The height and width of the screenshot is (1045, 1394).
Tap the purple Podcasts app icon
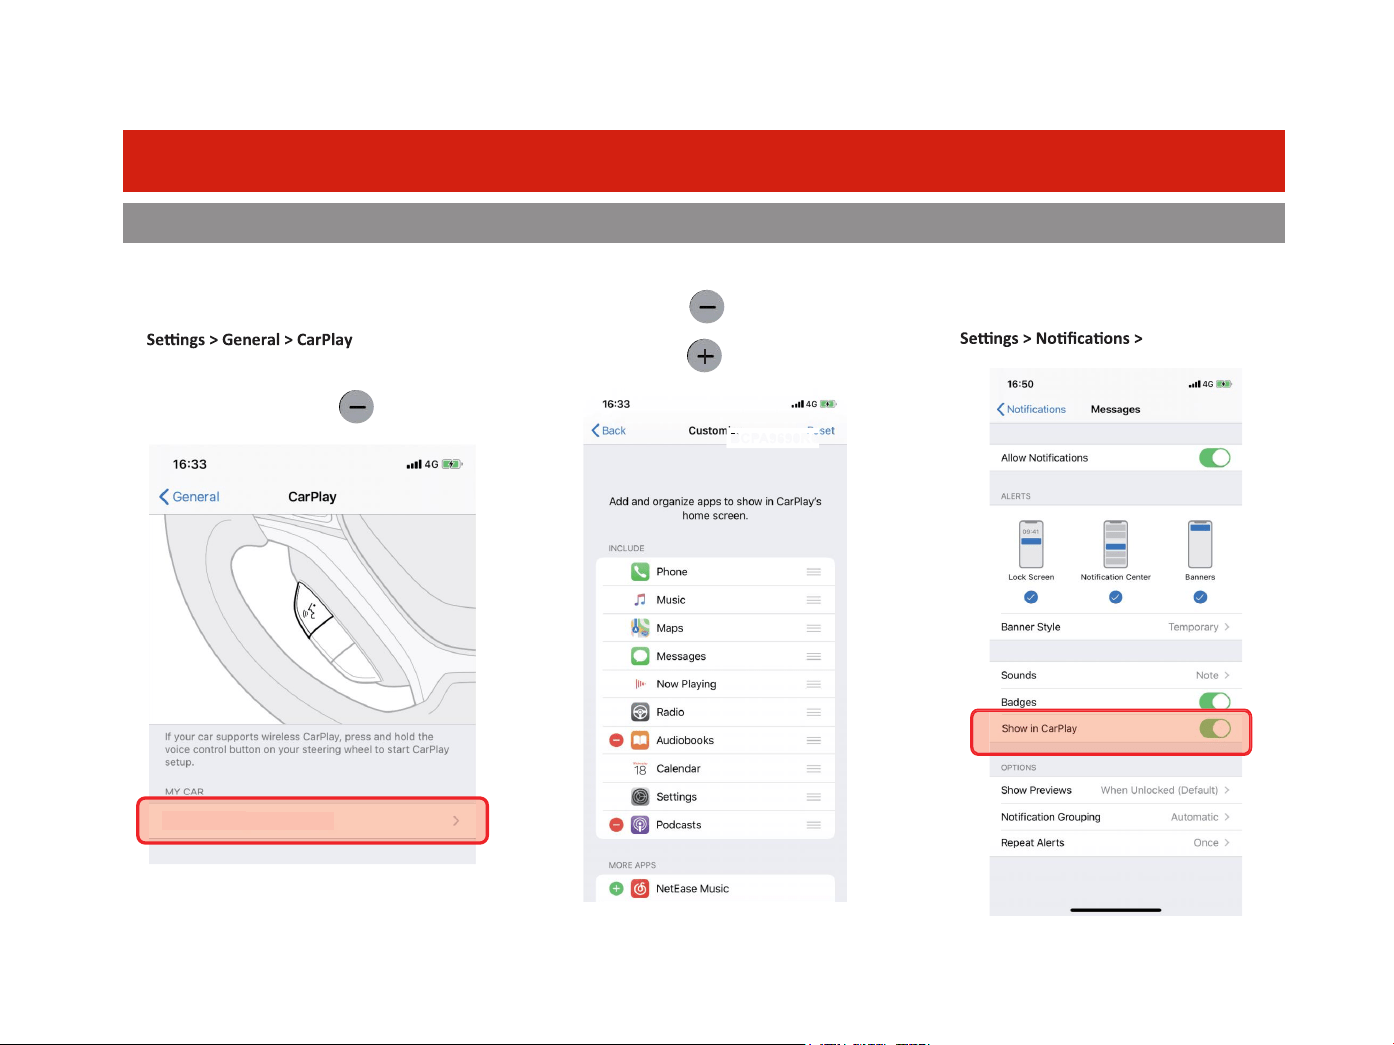[x=640, y=825]
